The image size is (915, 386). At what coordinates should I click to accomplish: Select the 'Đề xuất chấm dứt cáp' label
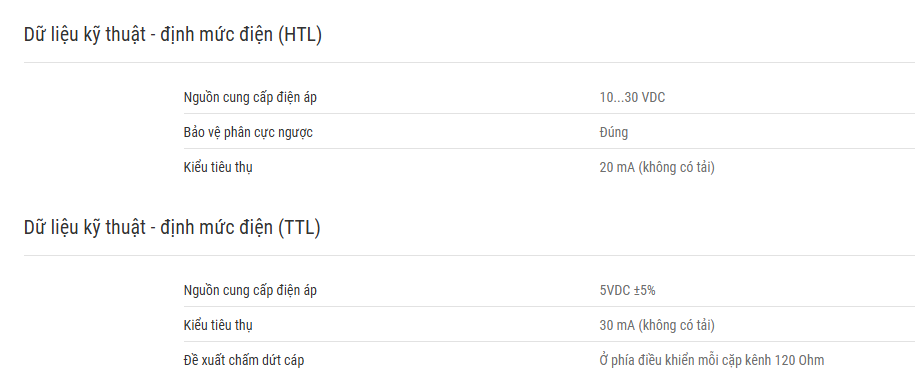click(x=244, y=360)
